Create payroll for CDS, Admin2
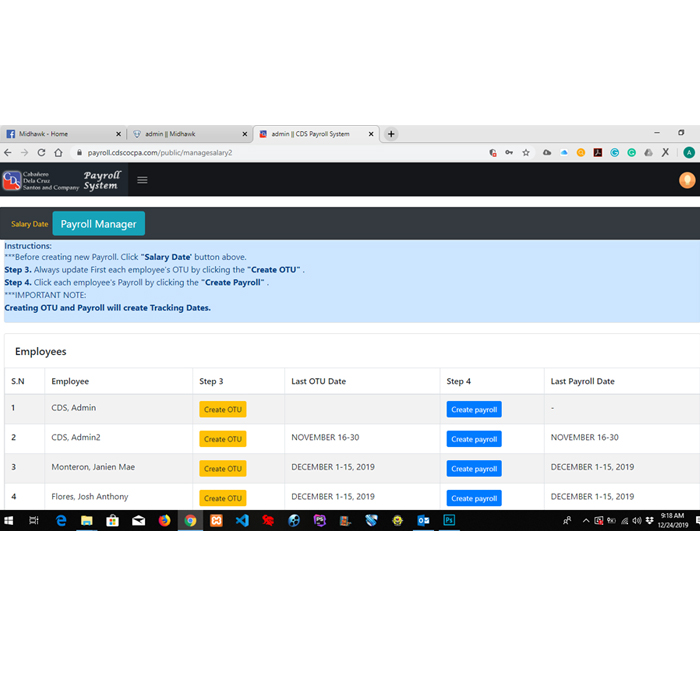The height and width of the screenshot is (700, 700). tap(473, 439)
